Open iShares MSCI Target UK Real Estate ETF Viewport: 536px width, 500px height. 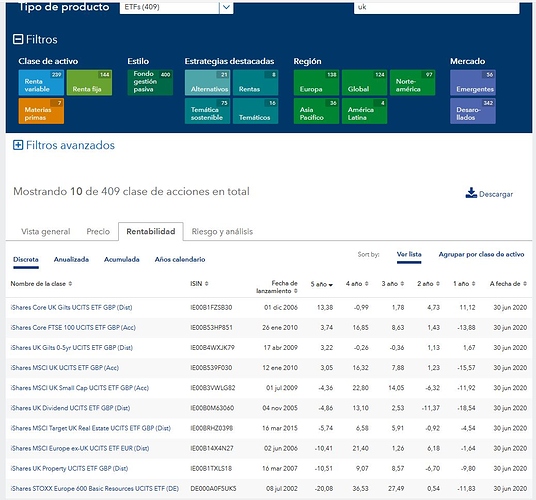(91, 428)
